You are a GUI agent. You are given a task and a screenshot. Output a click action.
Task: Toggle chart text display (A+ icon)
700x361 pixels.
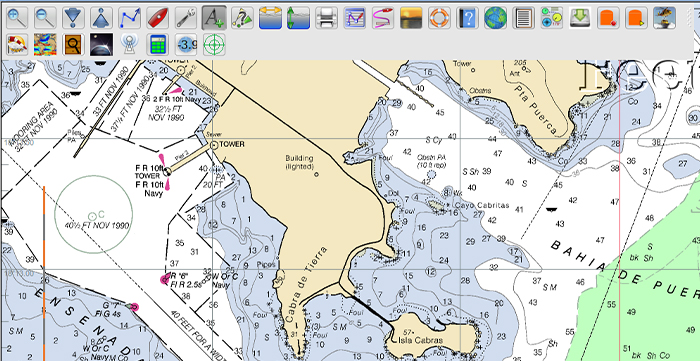coord(214,18)
